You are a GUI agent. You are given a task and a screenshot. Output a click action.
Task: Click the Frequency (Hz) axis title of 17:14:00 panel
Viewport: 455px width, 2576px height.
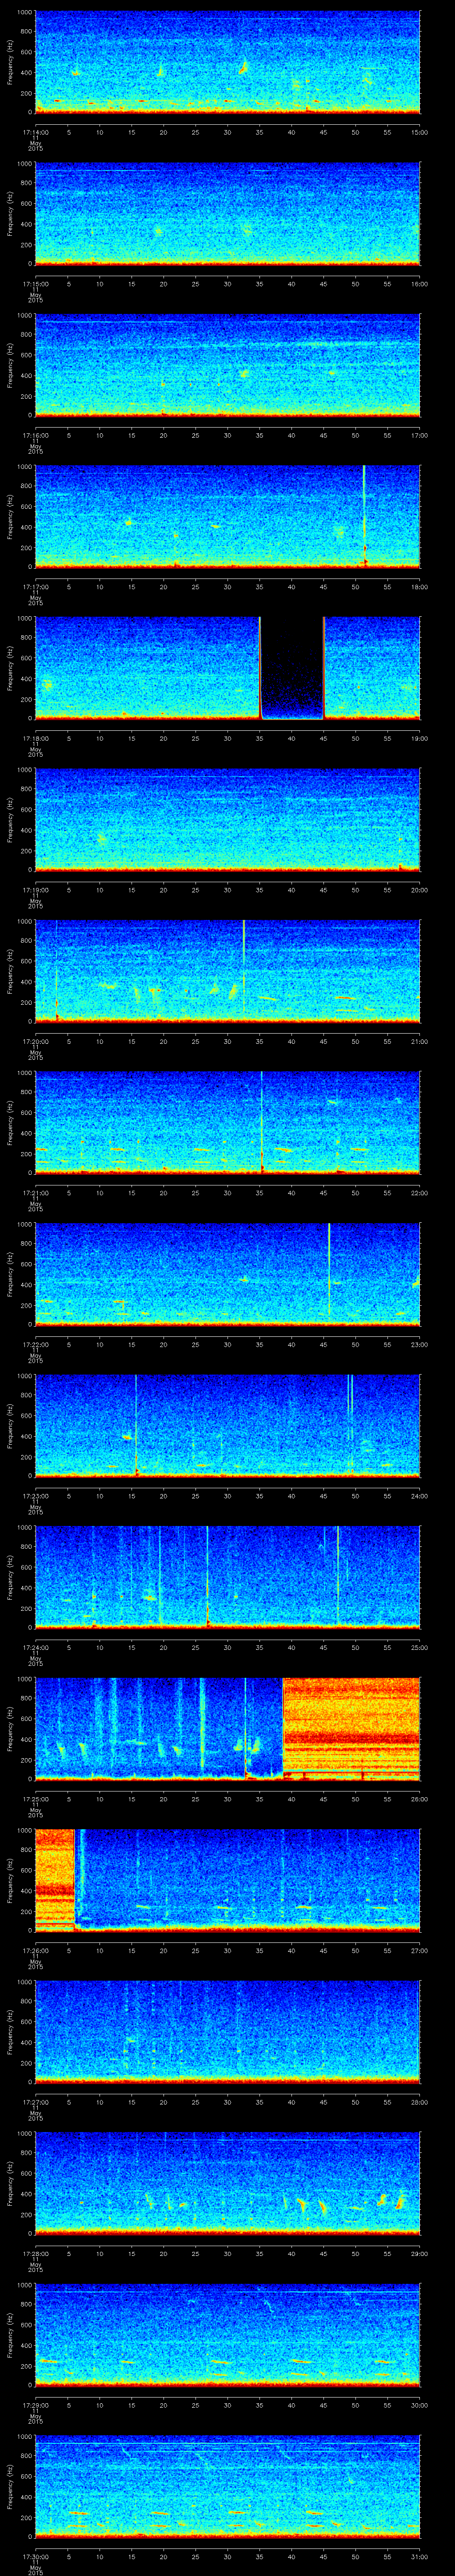(10, 62)
